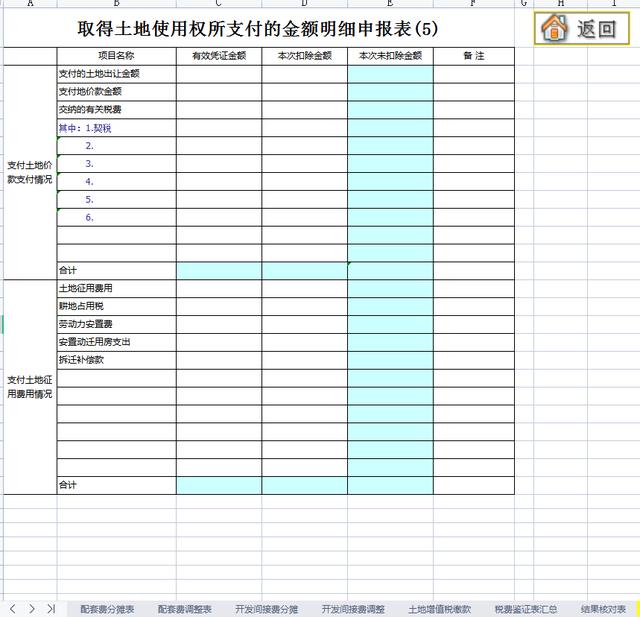Image resolution: width=640 pixels, height=617 pixels.
Task: Switch to 土地增值税缴款 sheet tab
Action: tap(440, 609)
